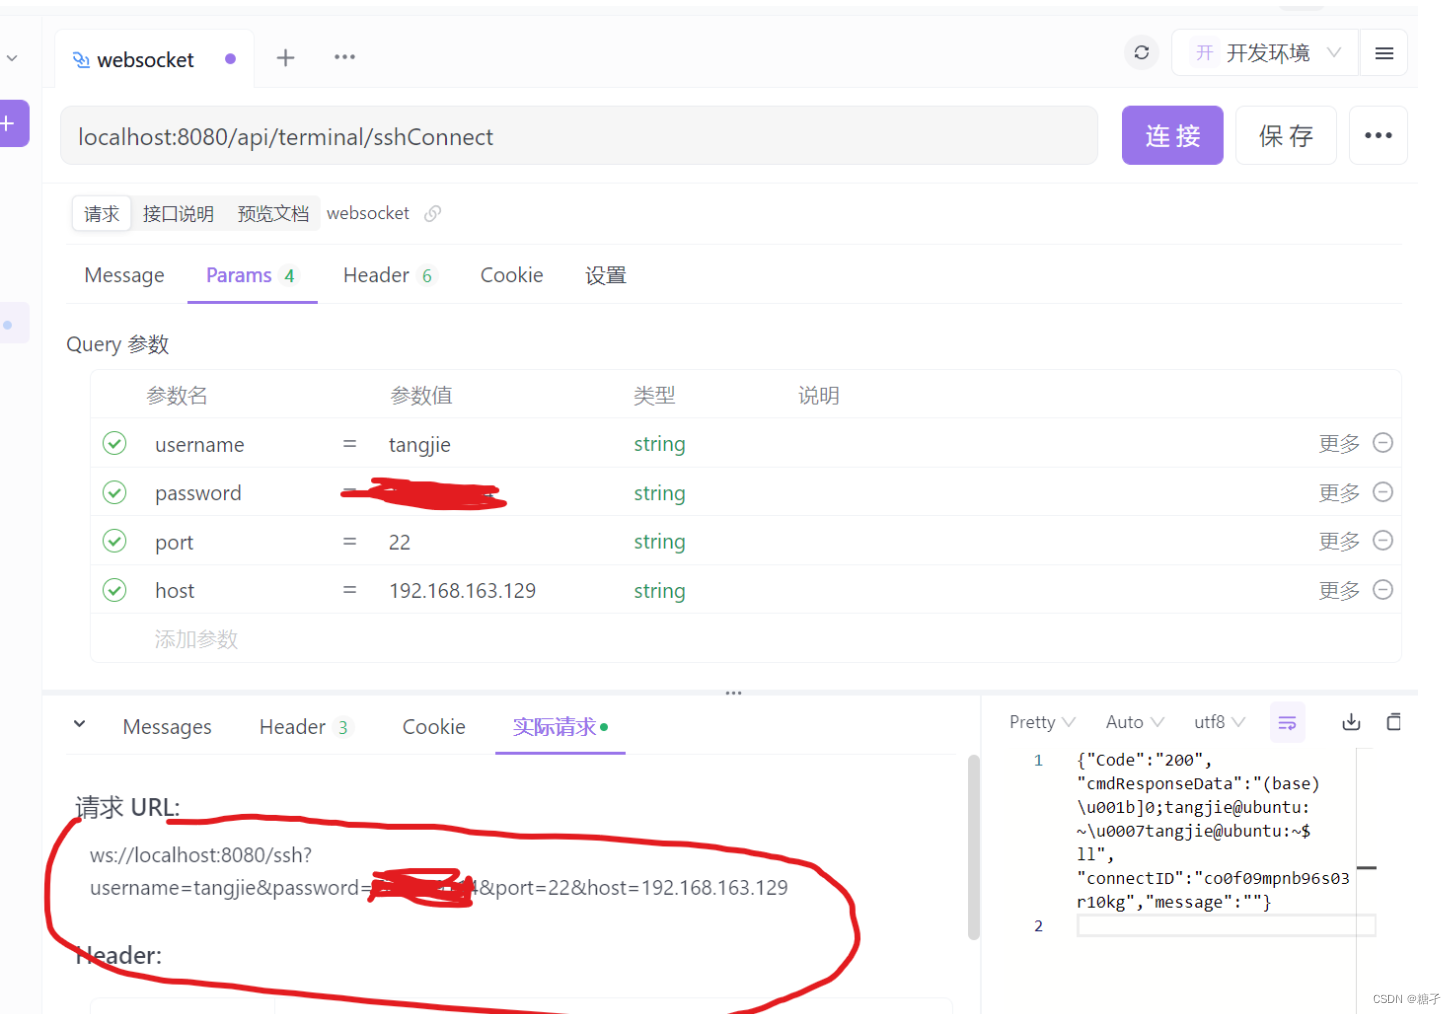Expand the left sidebar chevron
This screenshot has height=1014, width=1456.
[x=12, y=58]
